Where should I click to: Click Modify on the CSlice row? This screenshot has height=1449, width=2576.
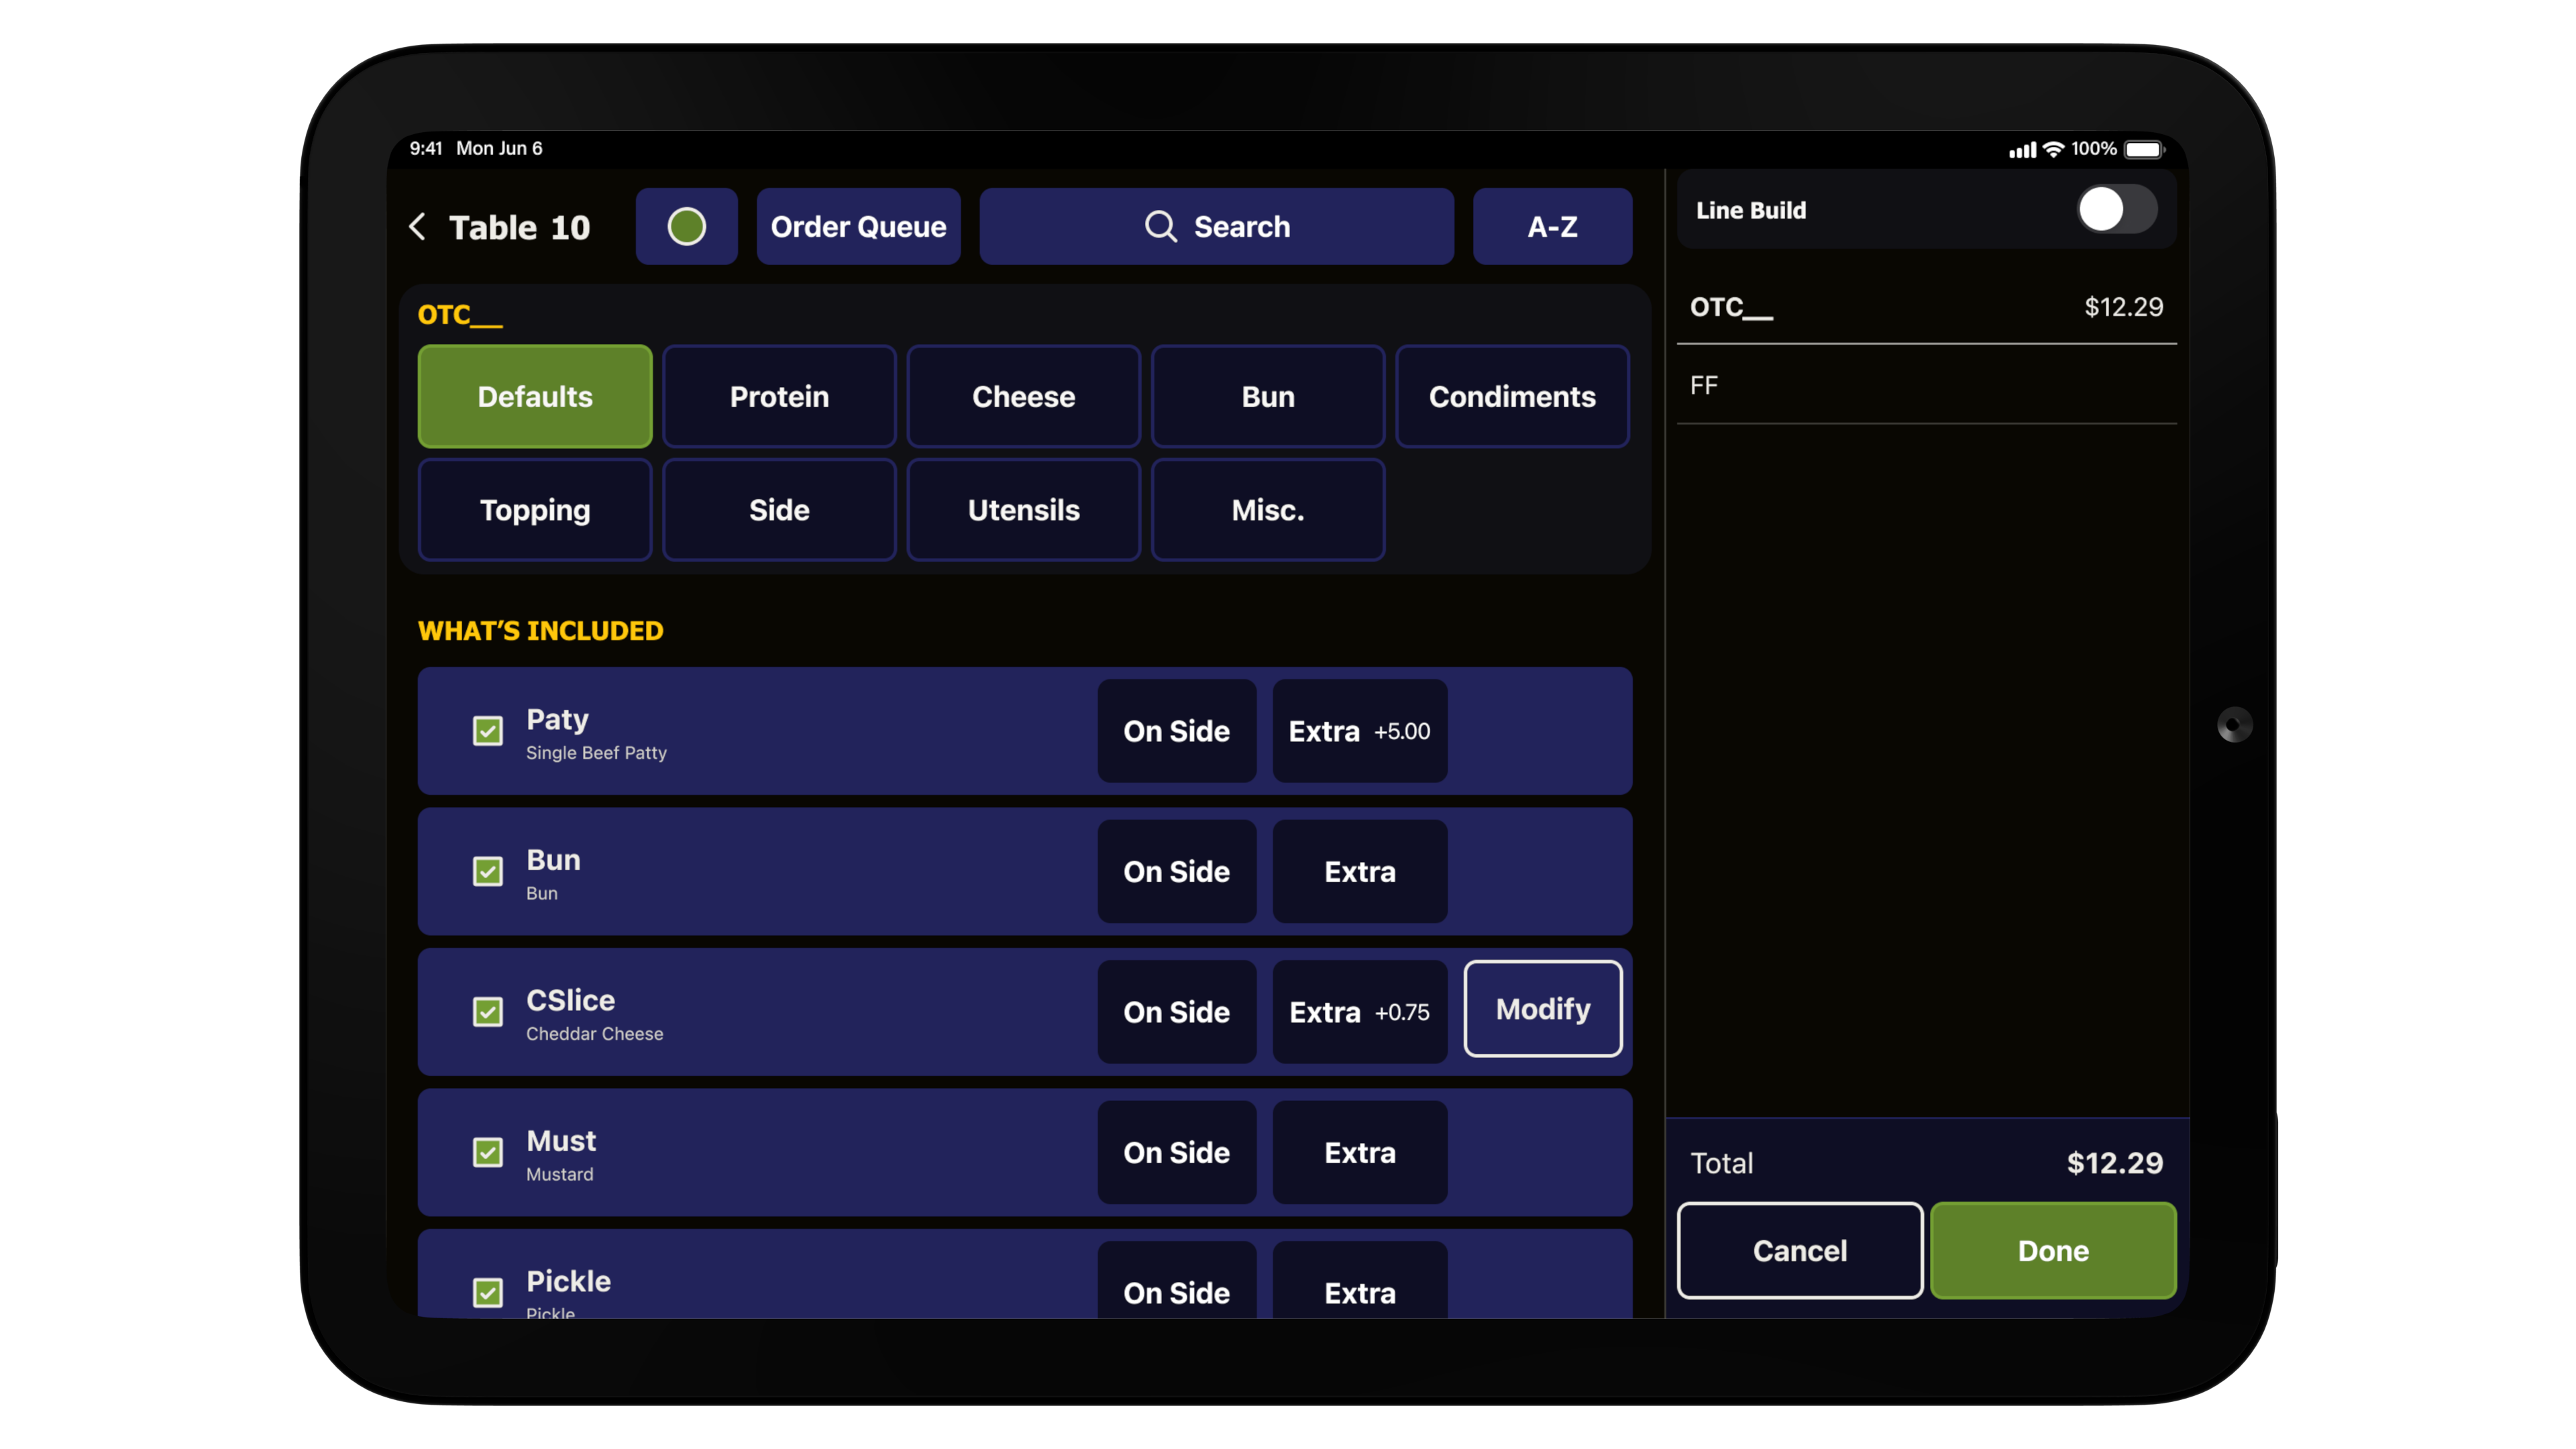click(x=1543, y=1009)
